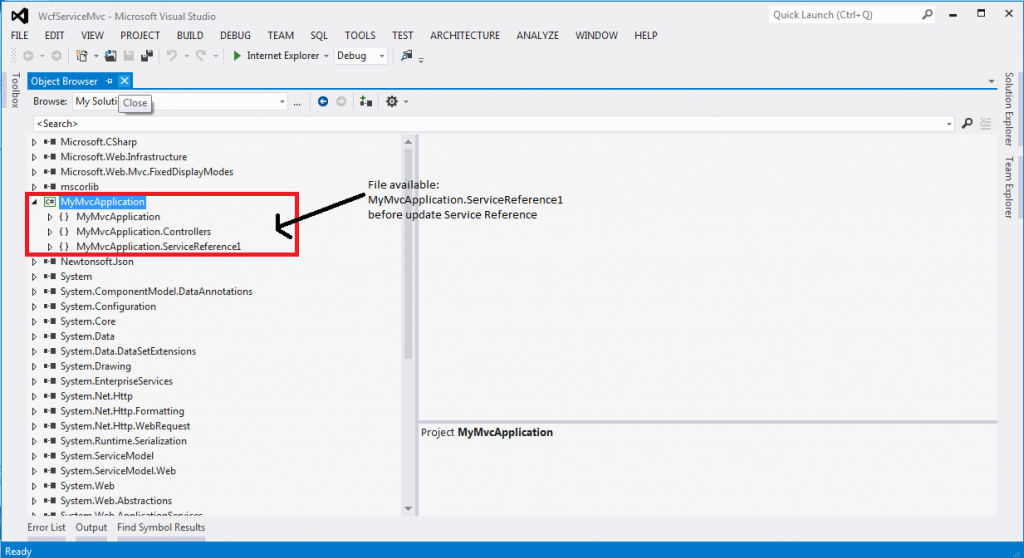Click the Visual Studio logo icon
Screen dimensions: 1024x558
click(x=20, y=16)
